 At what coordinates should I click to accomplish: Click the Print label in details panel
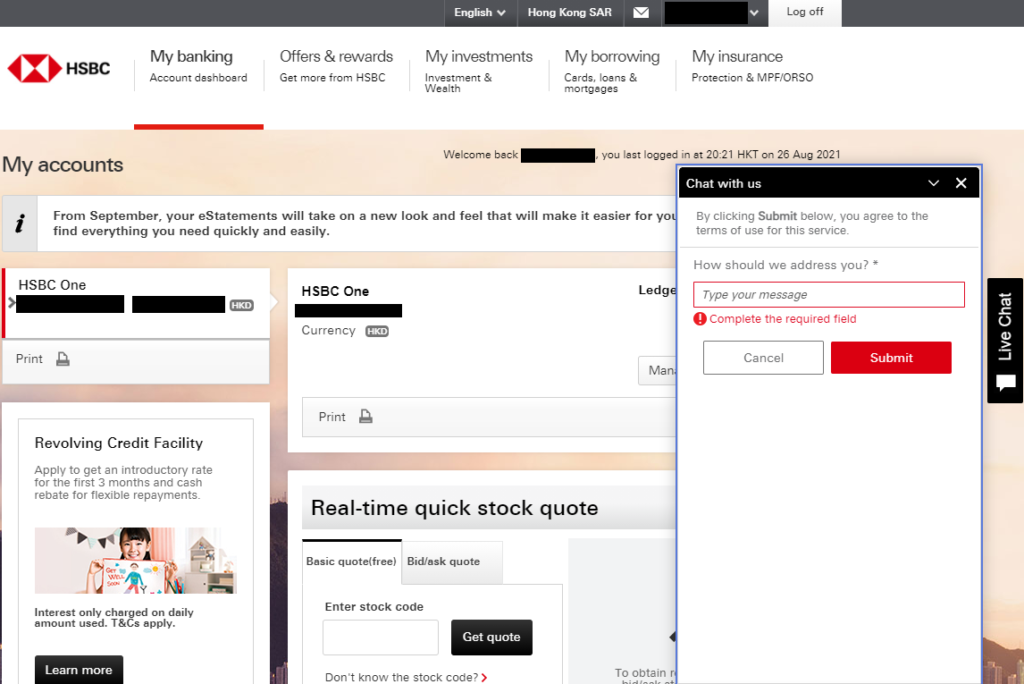(x=332, y=417)
